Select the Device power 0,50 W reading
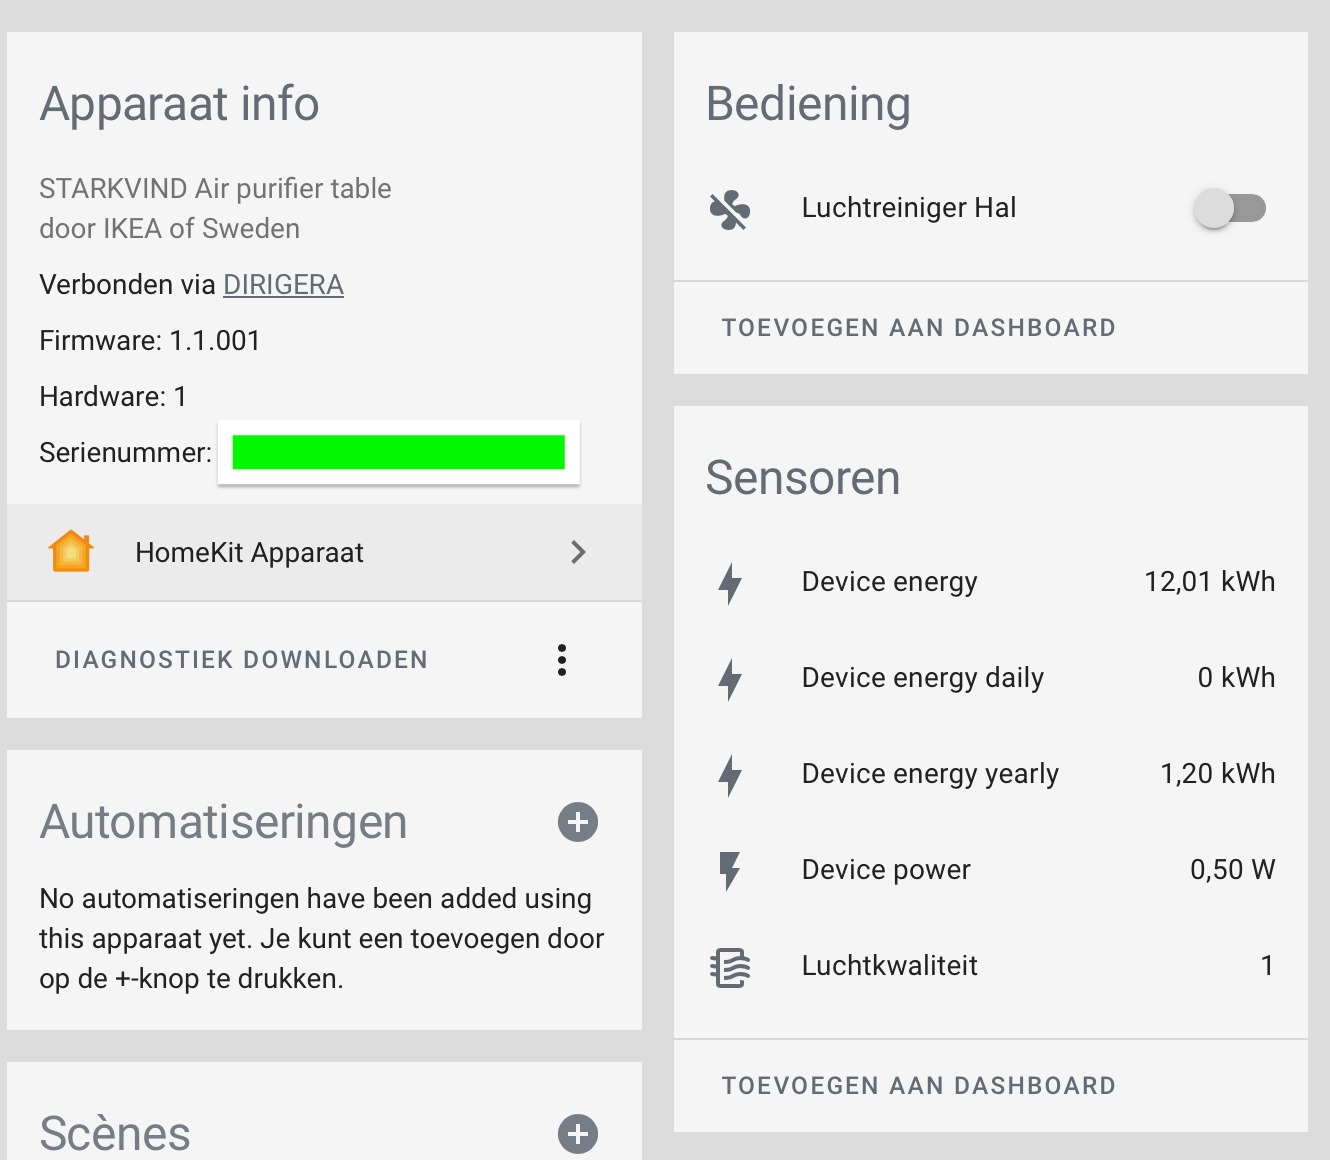Image resolution: width=1330 pixels, height=1160 pixels. pyautogui.click(x=1232, y=870)
